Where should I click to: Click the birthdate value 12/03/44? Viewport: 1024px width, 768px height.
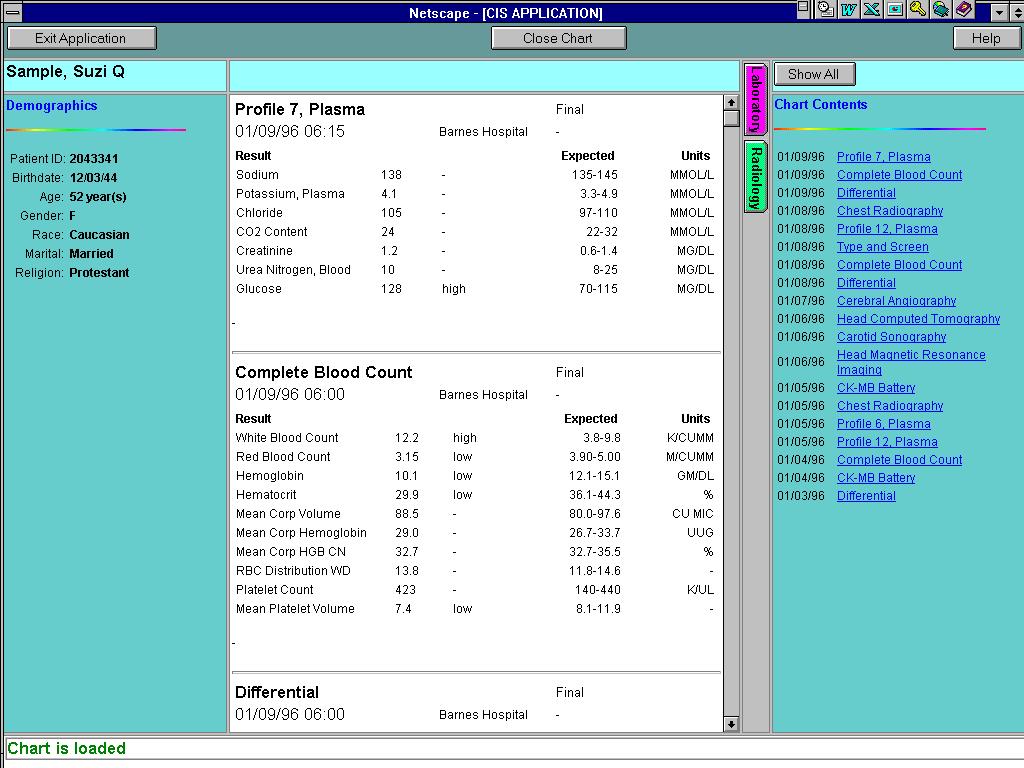pos(93,178)
